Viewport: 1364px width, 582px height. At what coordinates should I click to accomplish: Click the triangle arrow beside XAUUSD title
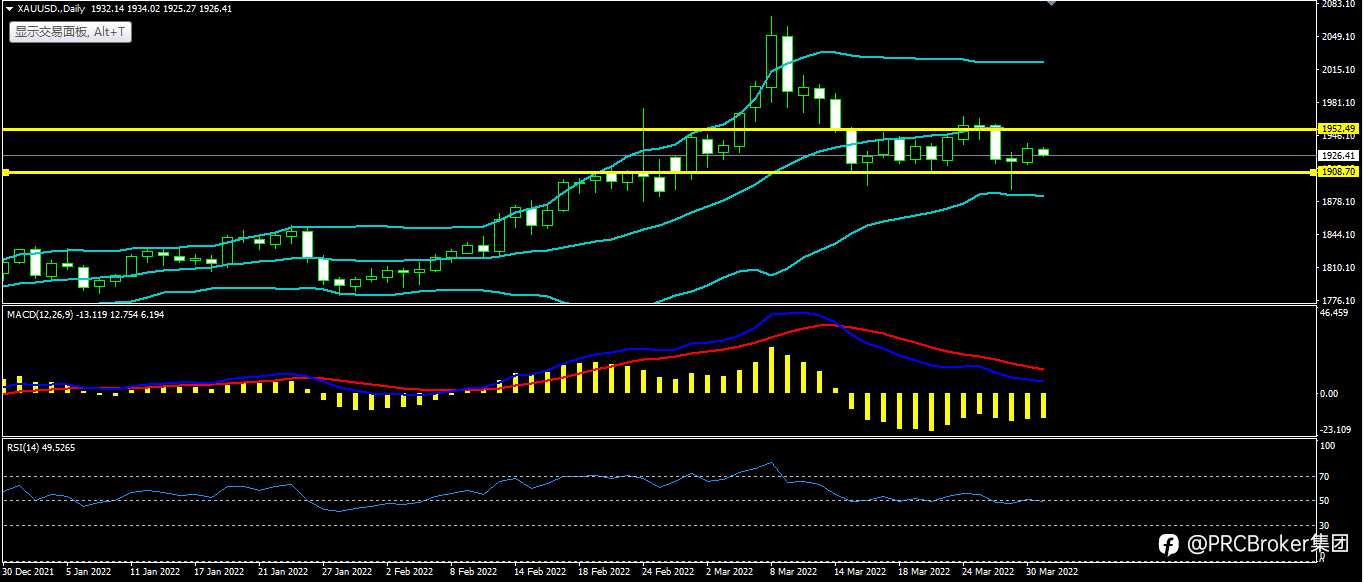point(9,8)
